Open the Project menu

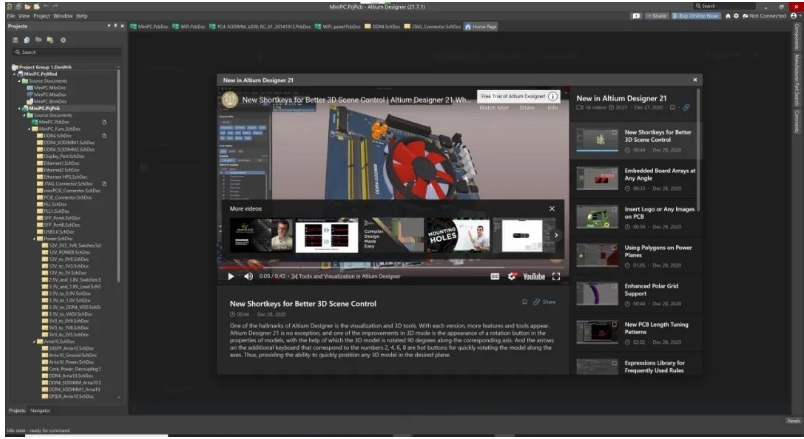[42, 16]
